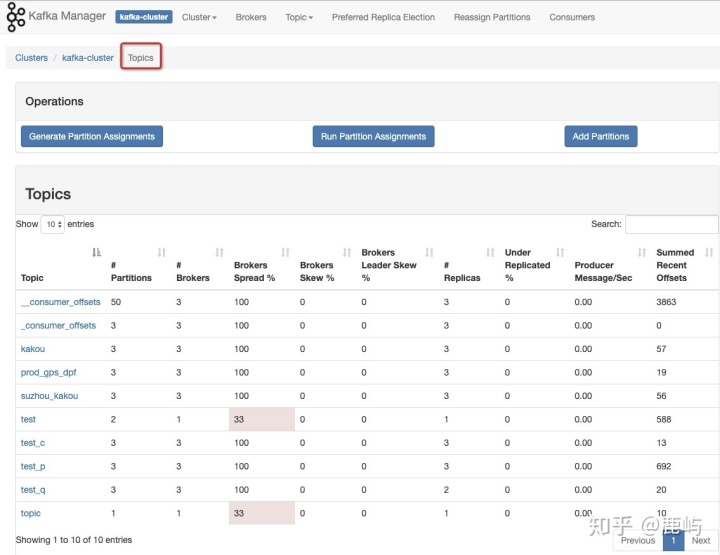
Task: Open the Brokers nav item
Action: click(251, 17)
